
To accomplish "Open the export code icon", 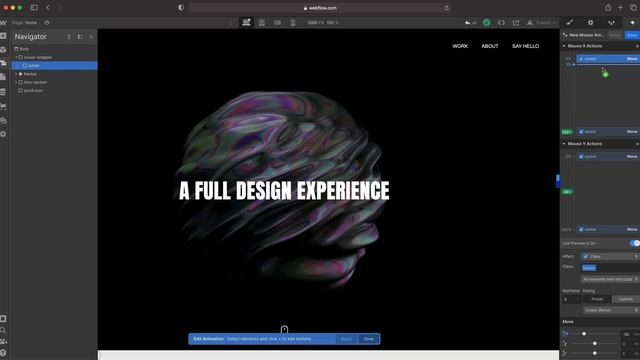I will tap(501, 22).
